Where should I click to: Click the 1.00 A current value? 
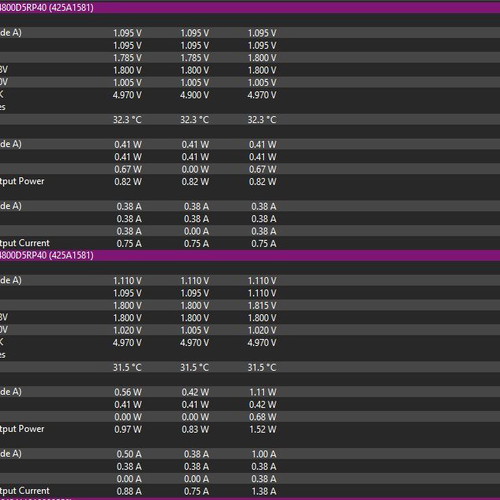(x=264, y=454)
